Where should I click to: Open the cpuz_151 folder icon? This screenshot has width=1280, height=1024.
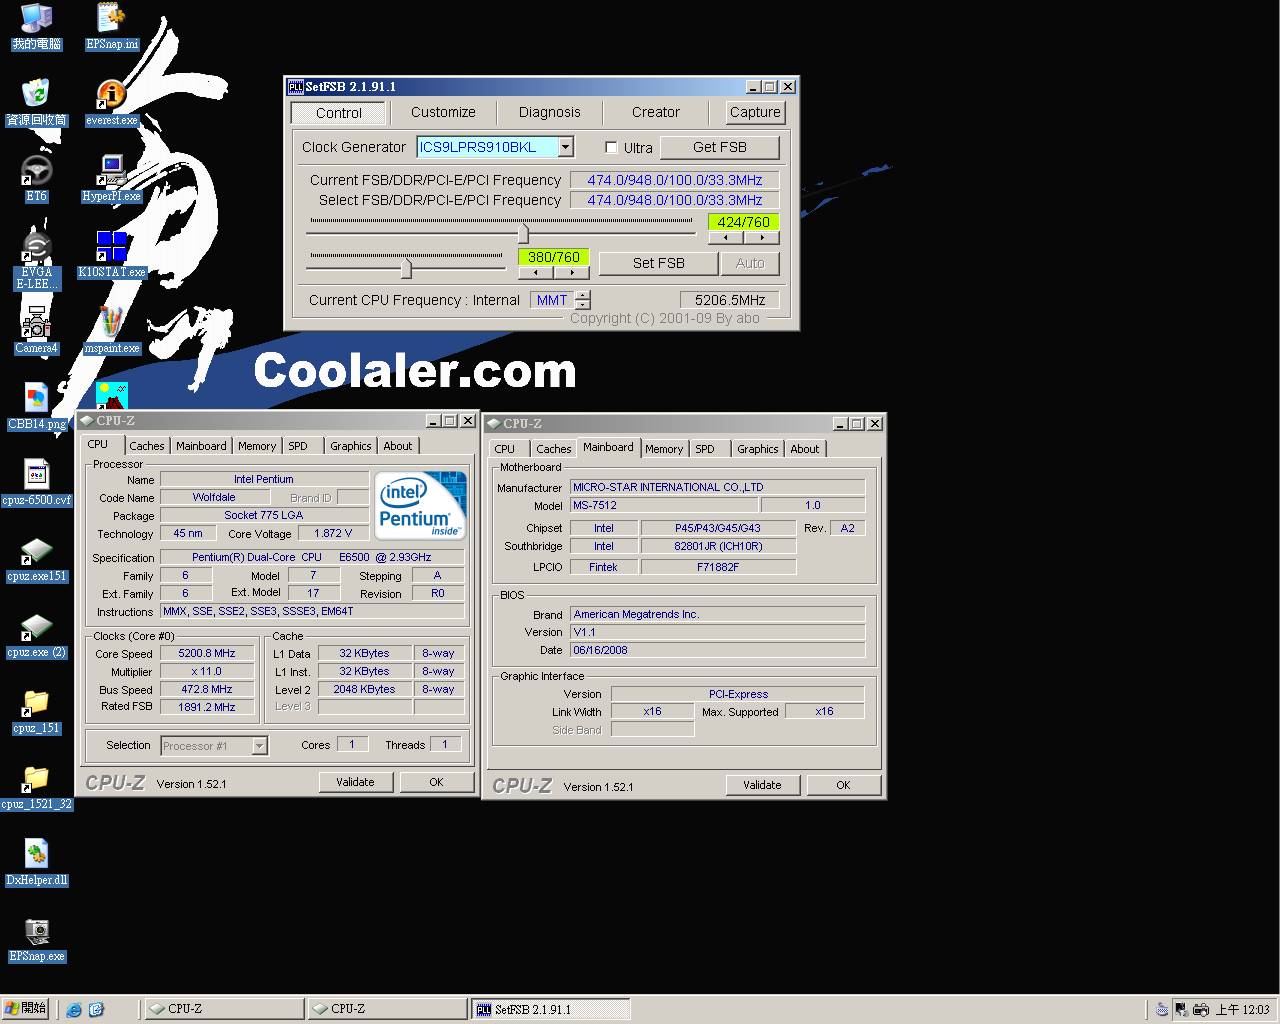(x=37, y=711)
